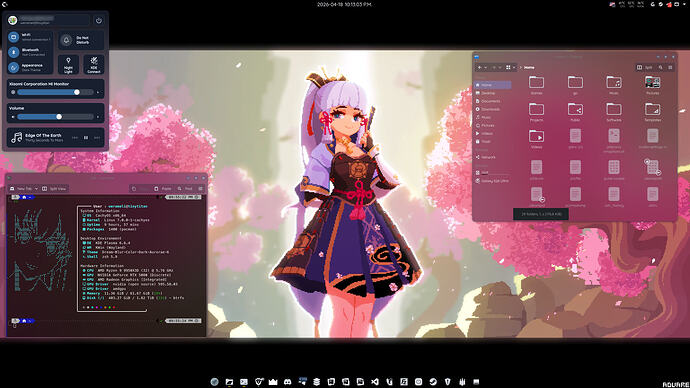Select the Templates folder icon
Screen dimensions: 690x388
pos(652,109)
